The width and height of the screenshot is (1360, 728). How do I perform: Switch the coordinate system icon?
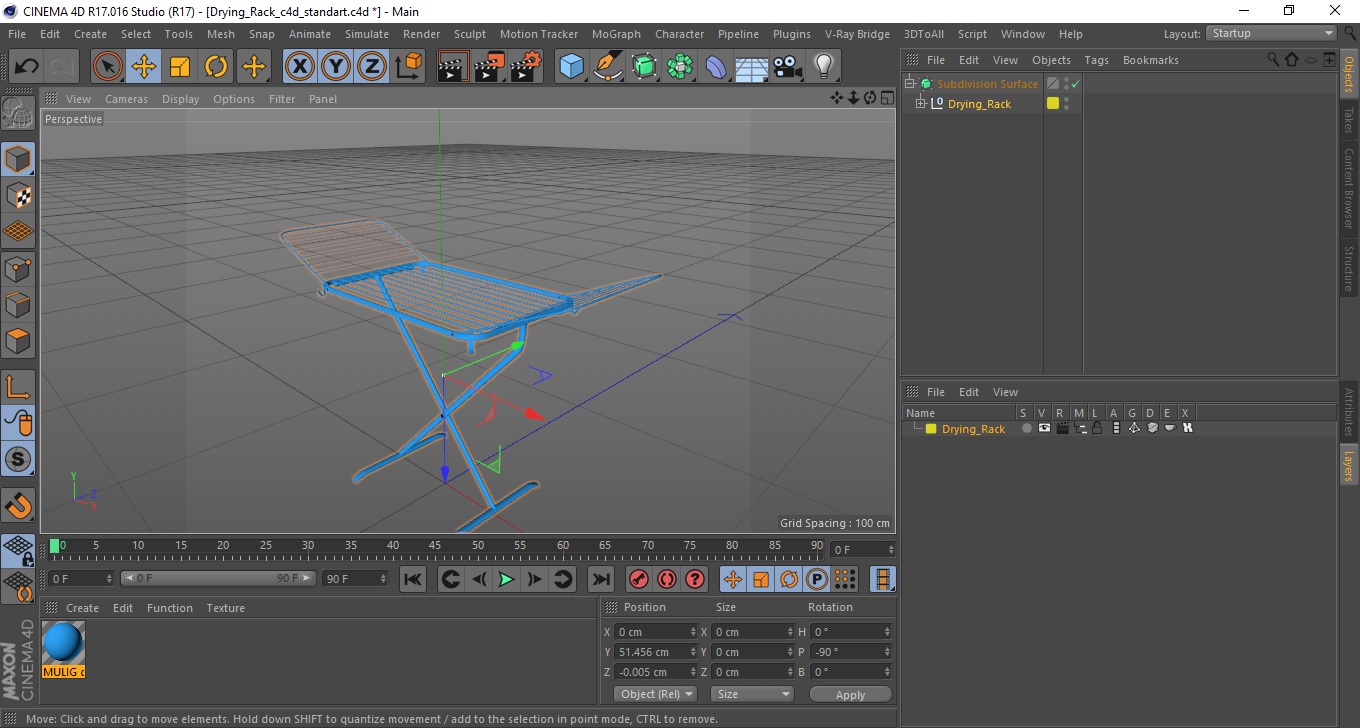pos(408,67)
